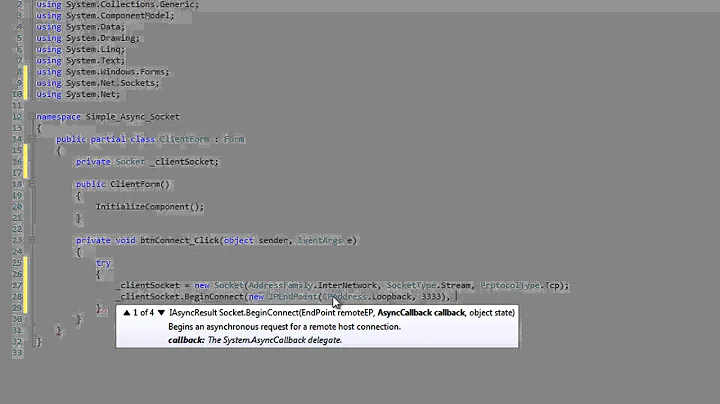Click 'using System.Data;' line
The width and height of the screenshot is (720, 404).
coord(80,27)
